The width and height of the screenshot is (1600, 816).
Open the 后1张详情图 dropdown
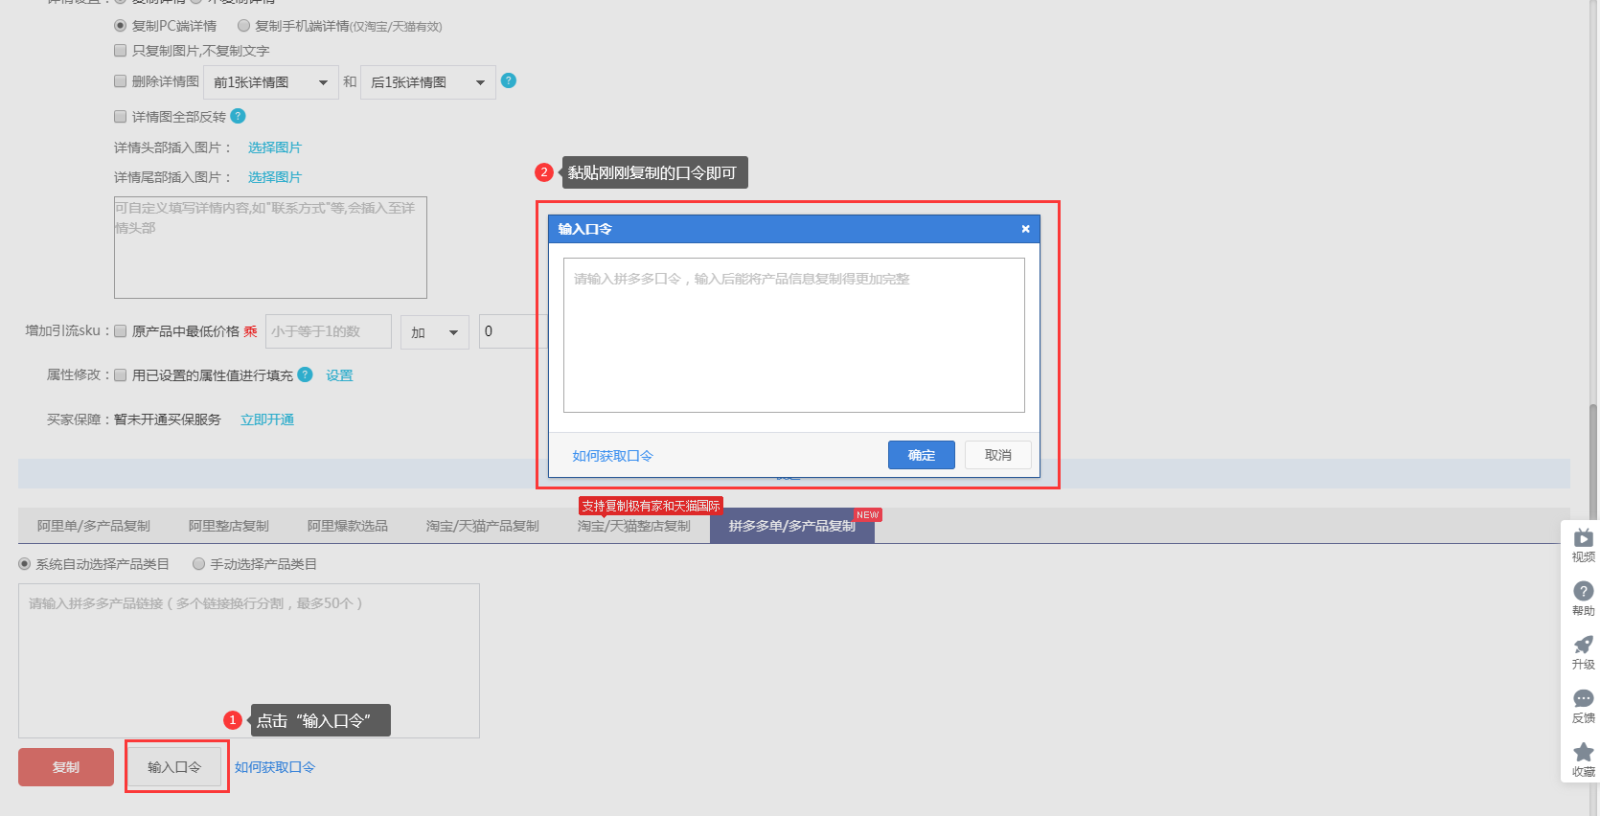pos(428,82)
